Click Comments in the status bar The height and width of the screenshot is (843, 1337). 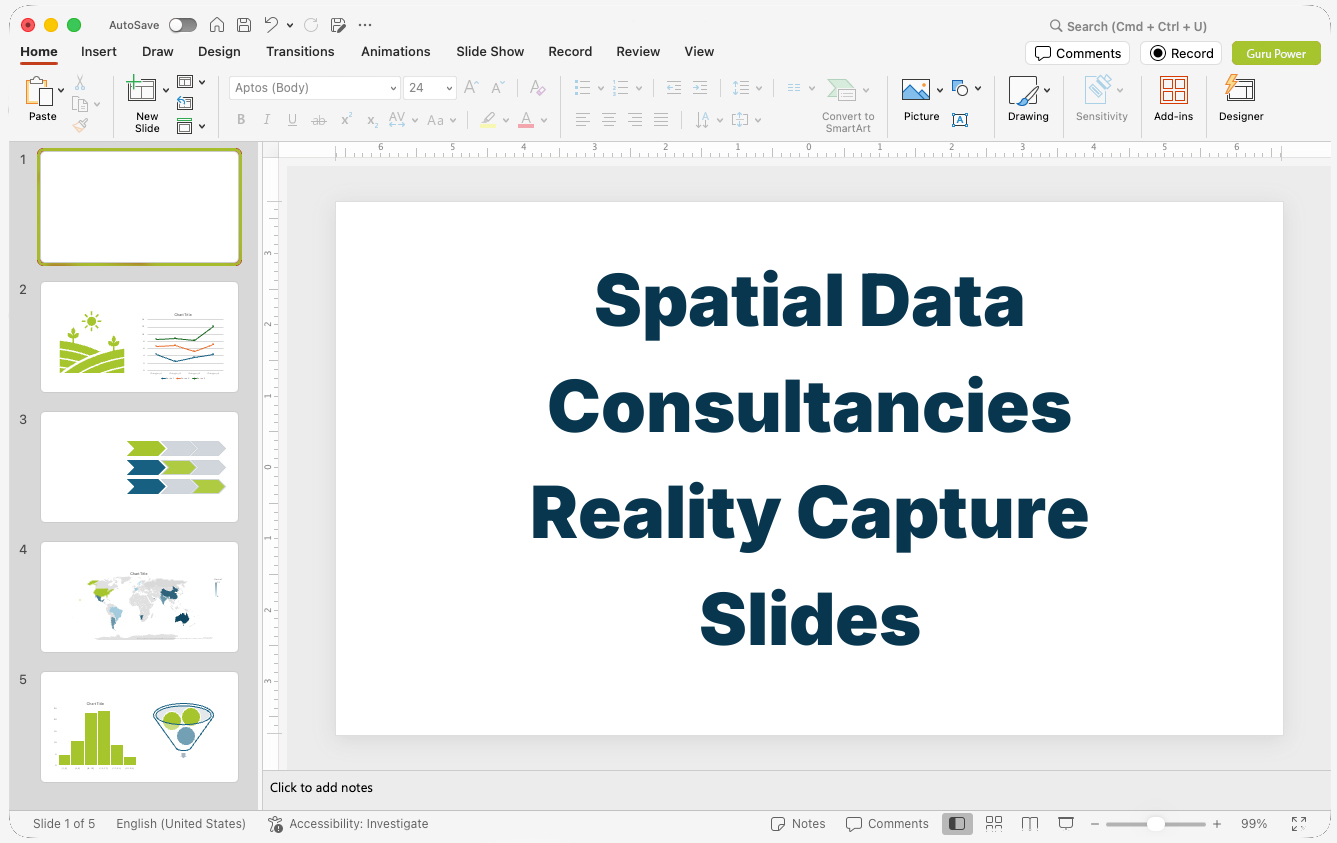point(887,824)
